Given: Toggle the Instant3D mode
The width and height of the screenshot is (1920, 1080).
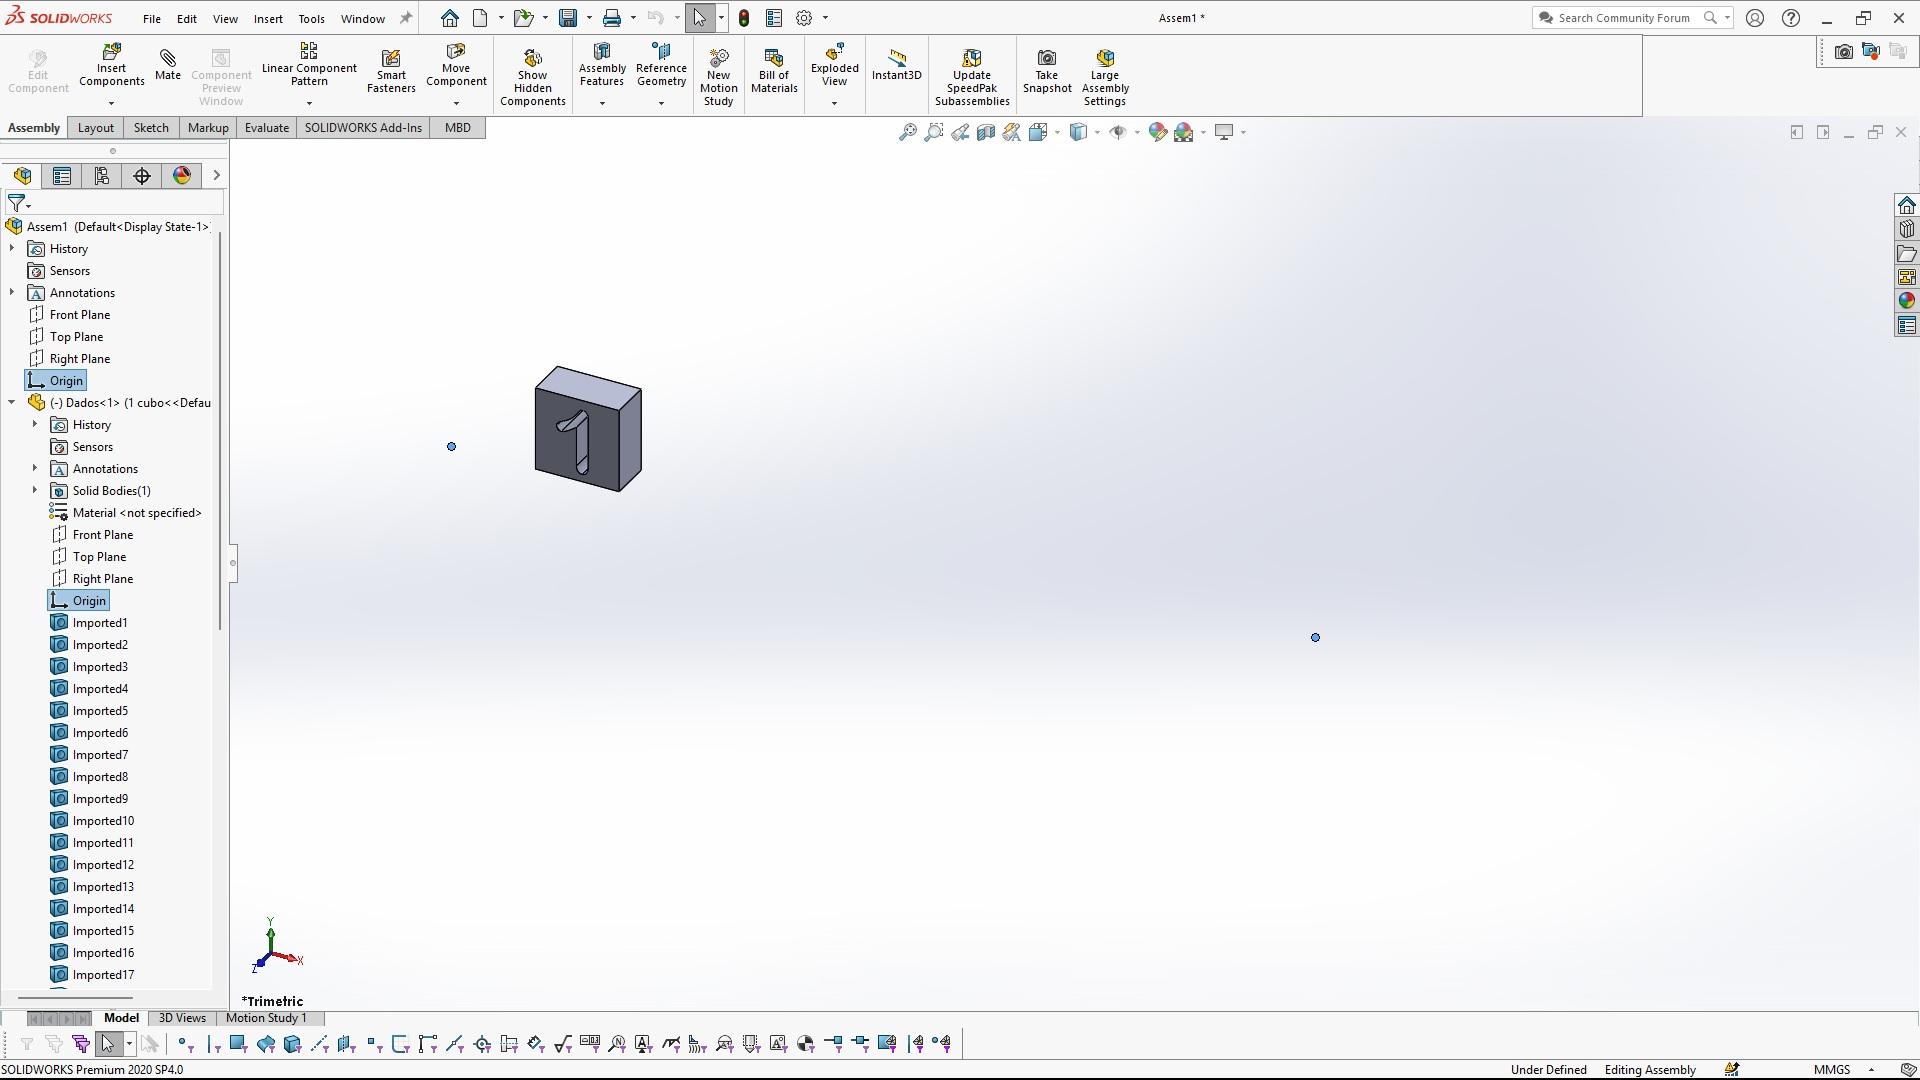Looking at the screenshot, I should coord(896,64).
